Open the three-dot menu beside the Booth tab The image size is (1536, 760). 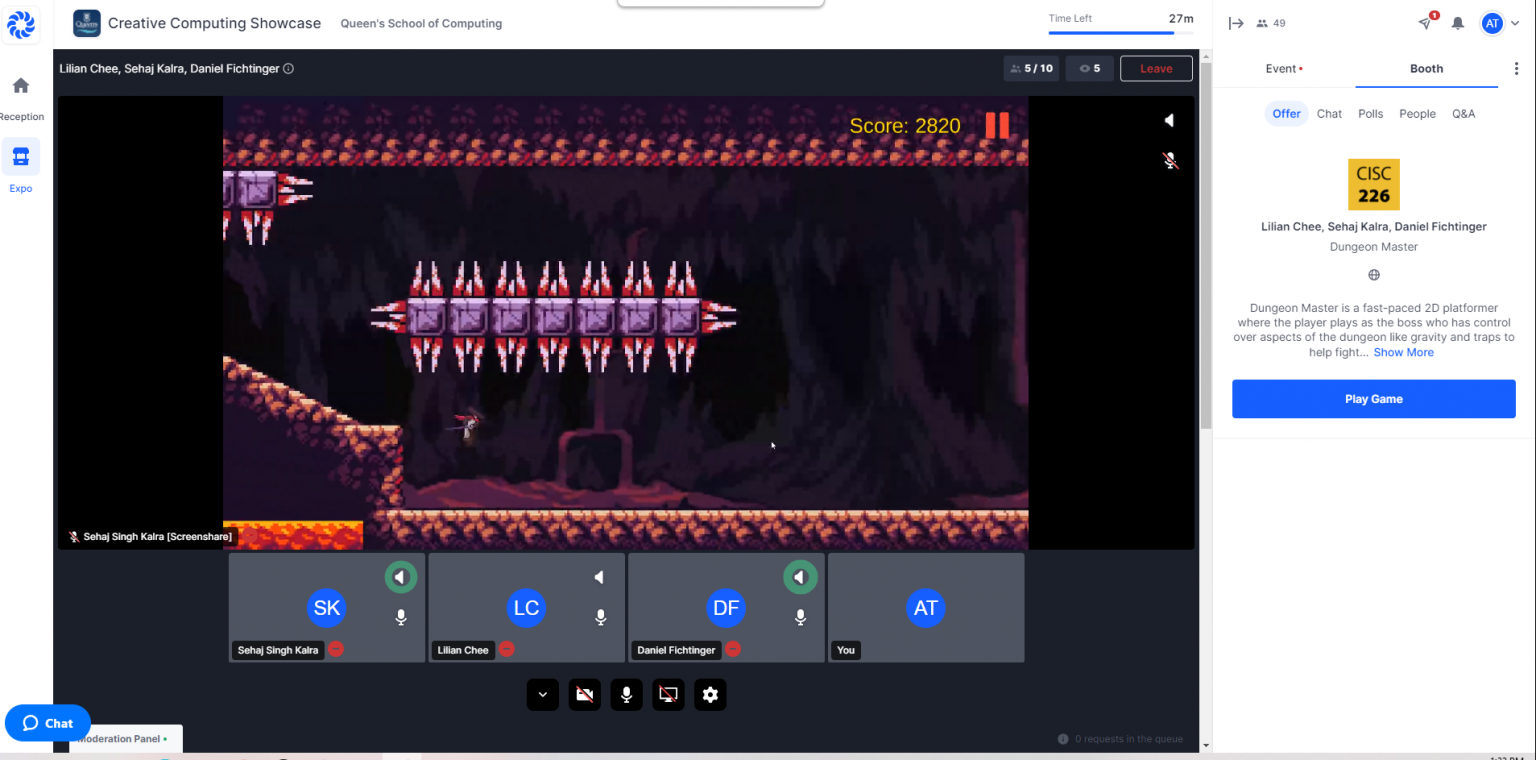coord(1516,69)
